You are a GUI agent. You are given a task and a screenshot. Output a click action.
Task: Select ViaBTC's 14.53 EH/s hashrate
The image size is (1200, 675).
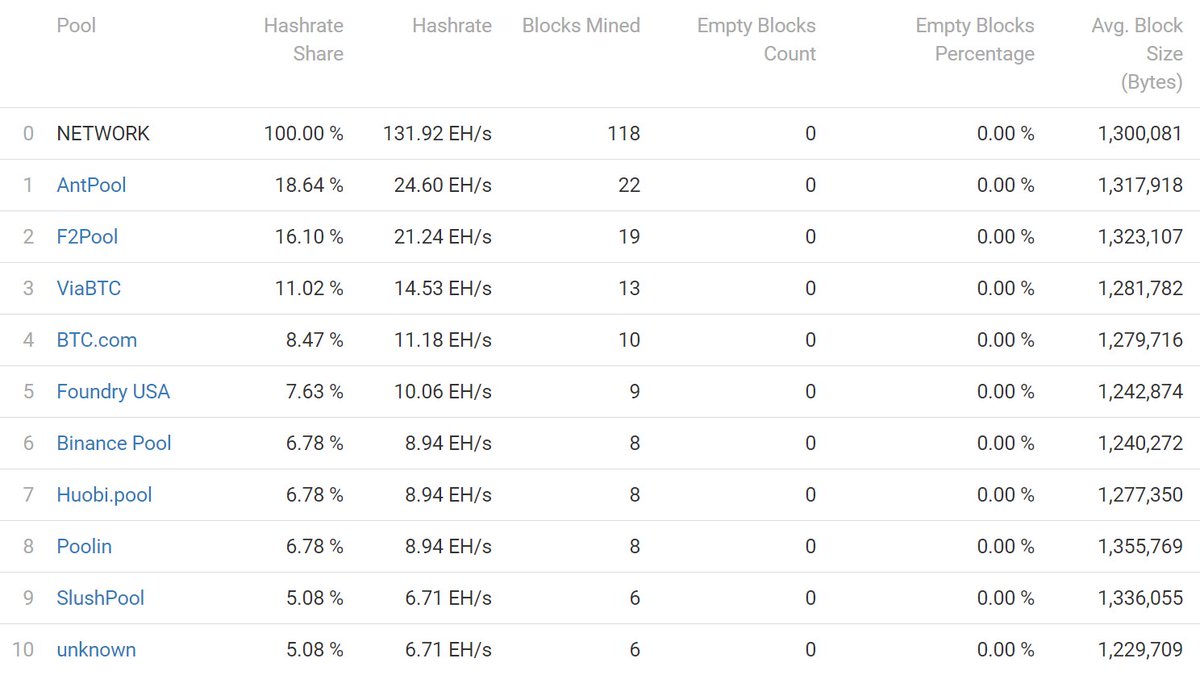(443, 288)
